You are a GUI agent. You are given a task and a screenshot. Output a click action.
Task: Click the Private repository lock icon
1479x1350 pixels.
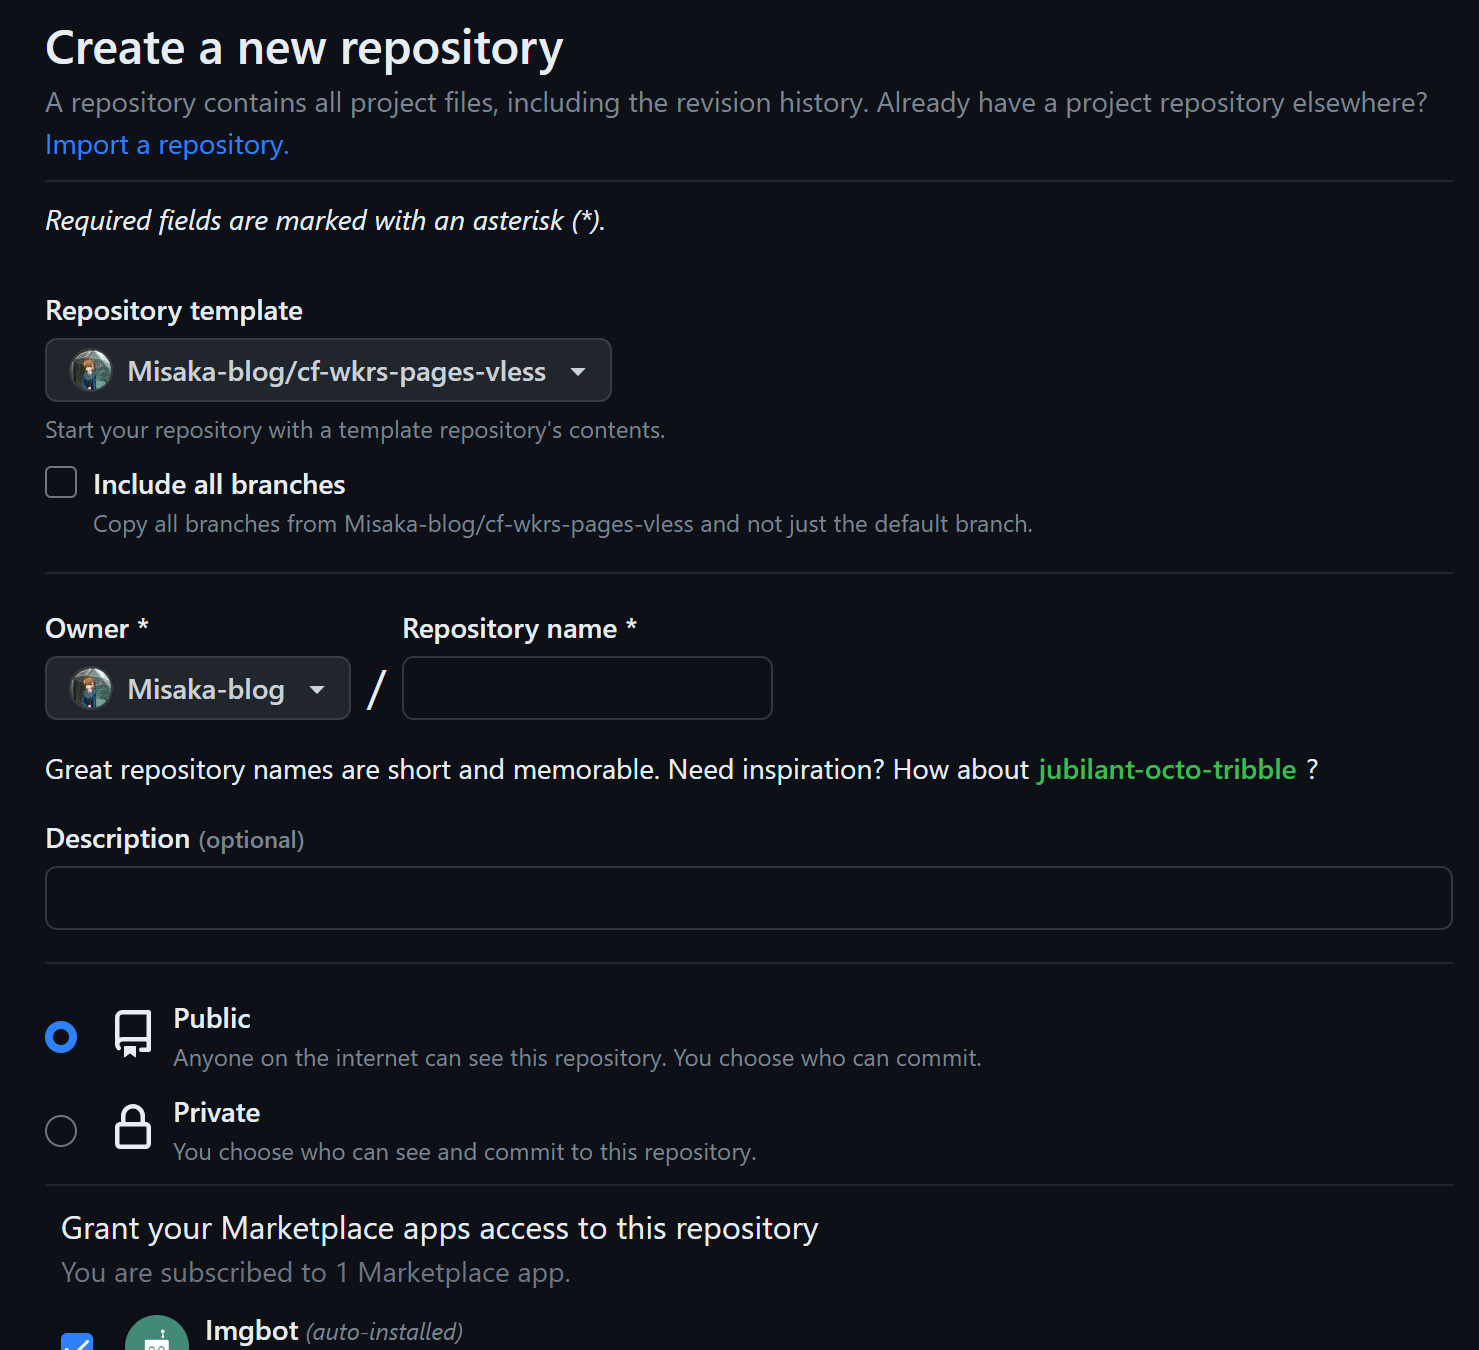(133, 1127)
